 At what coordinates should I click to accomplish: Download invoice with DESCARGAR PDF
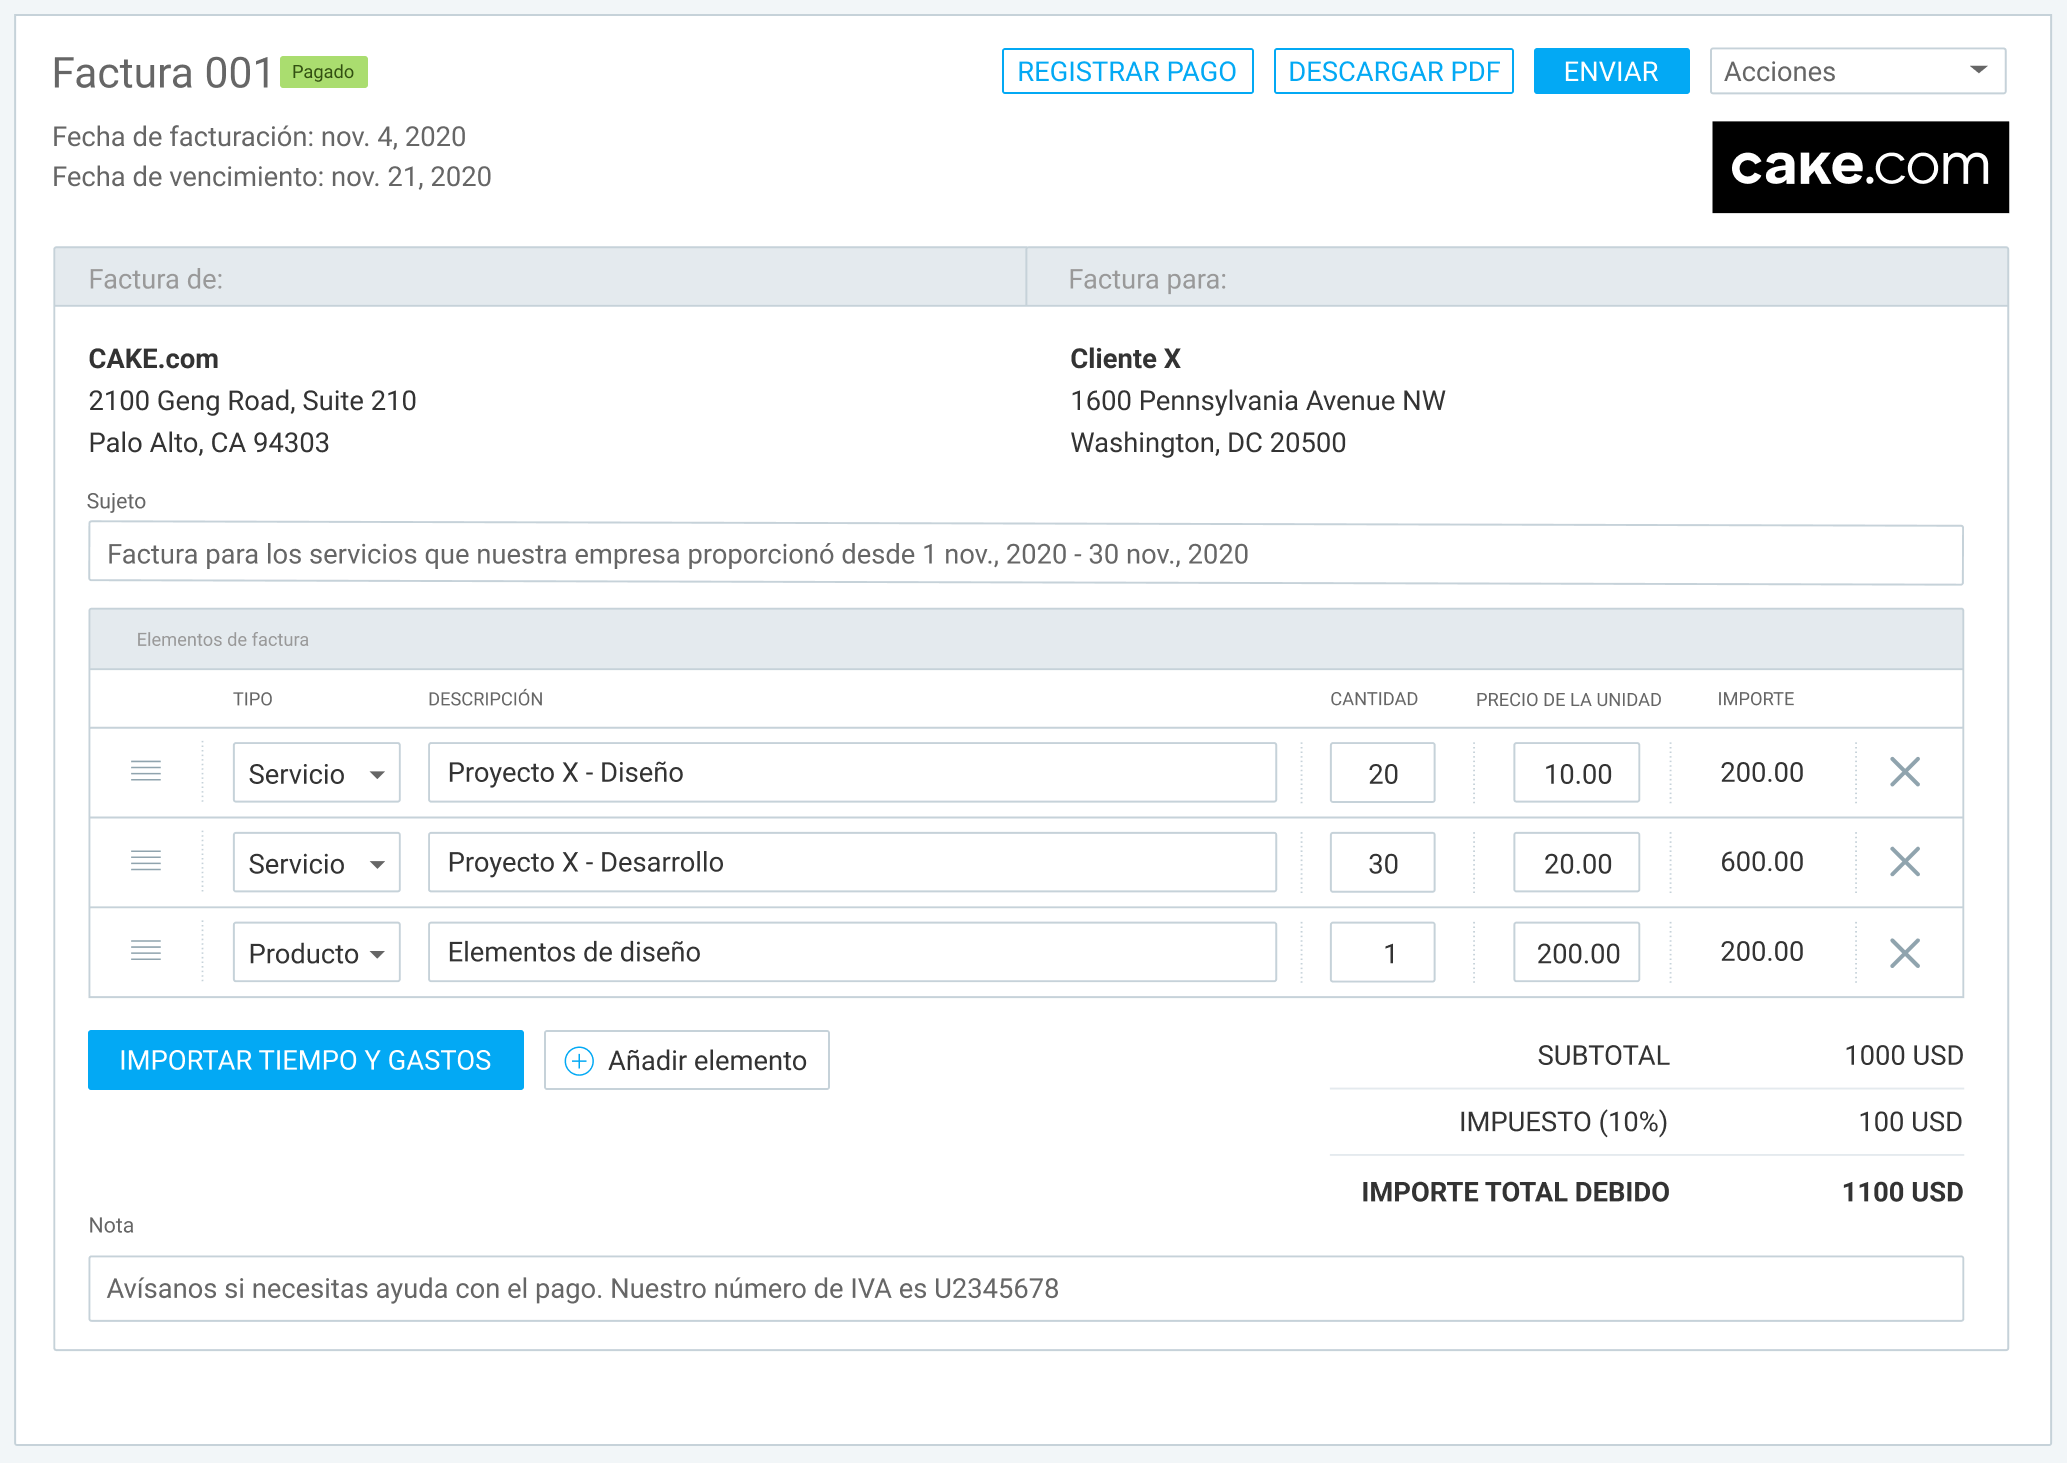1393,72
